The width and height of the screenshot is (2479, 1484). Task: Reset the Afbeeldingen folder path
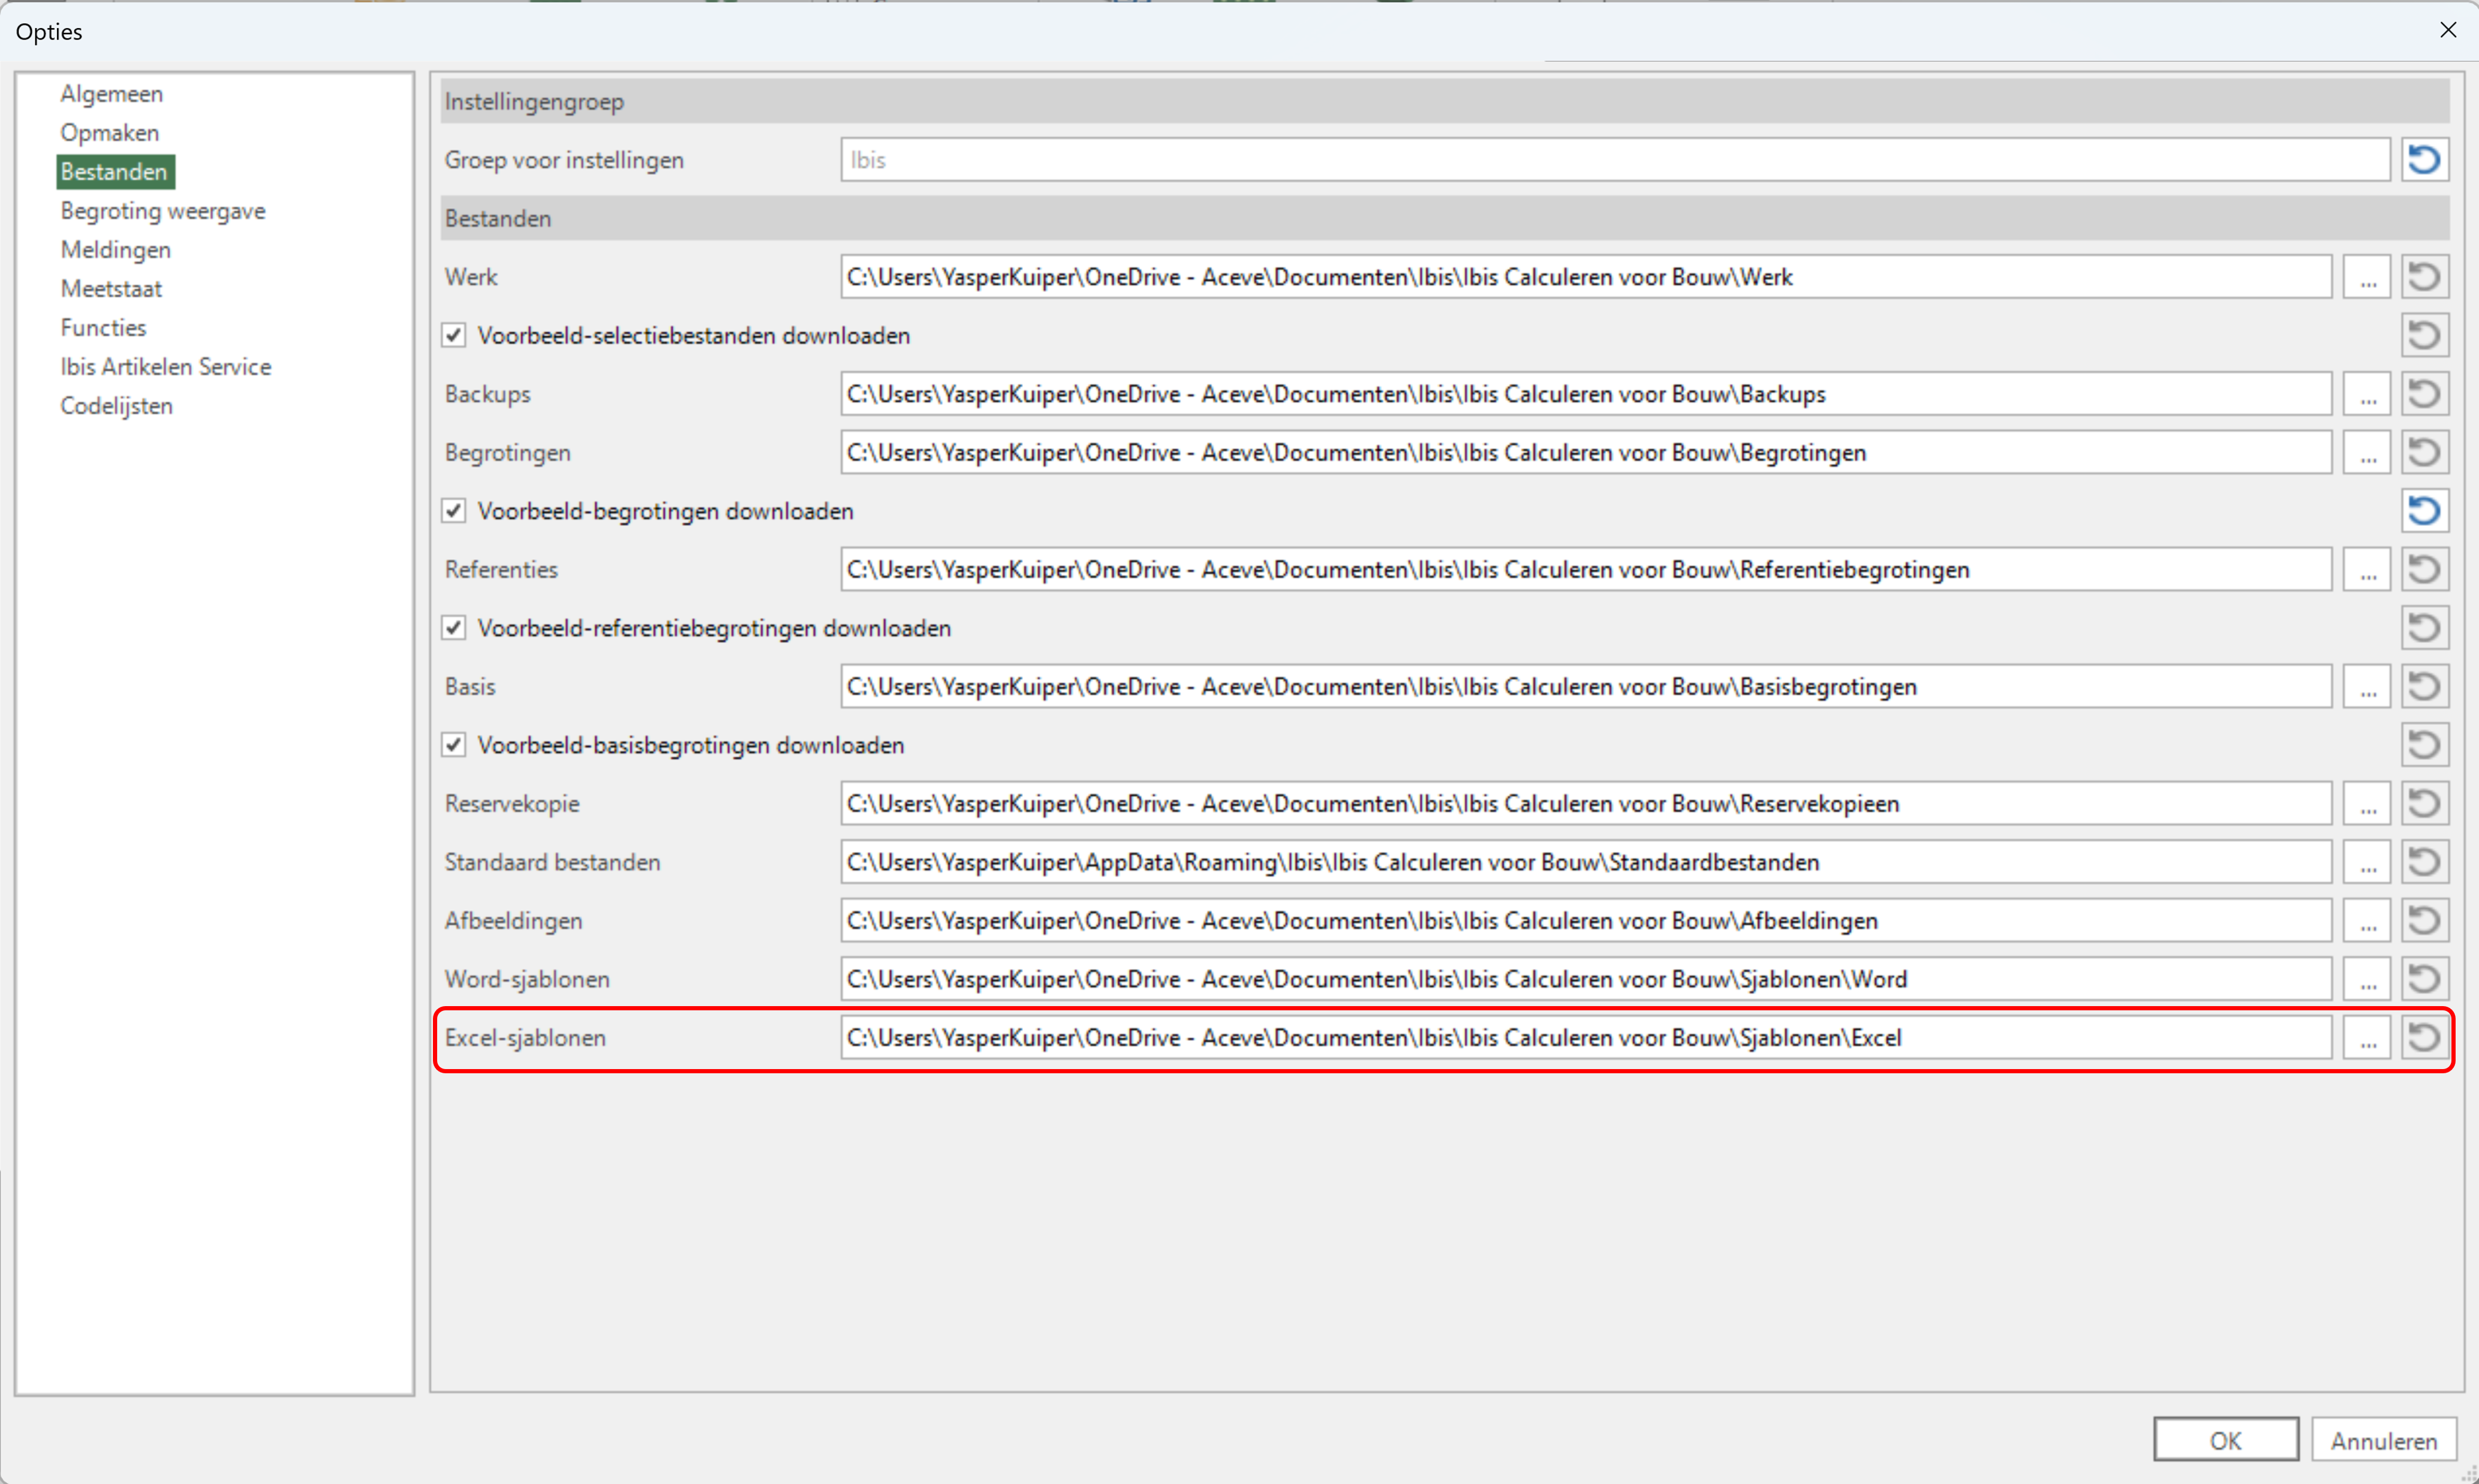click(x=2424, y=921)
